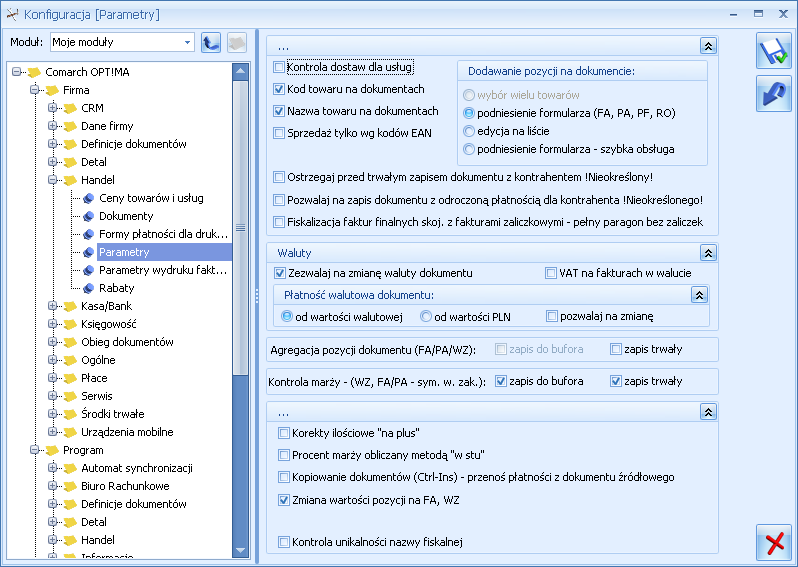Click the Automat synchronizacji folder icon
Viewport: 798px width, 567px height.
point(70,468)
